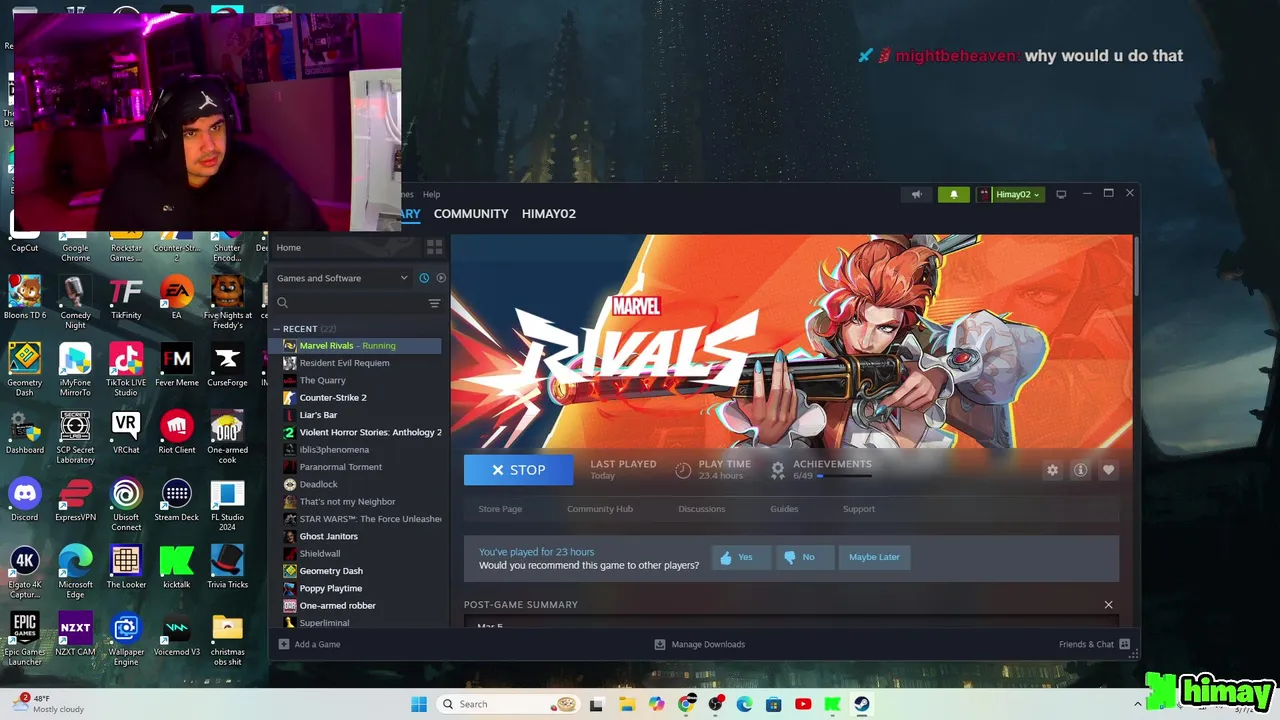Screen dimensions: 1280x720
Task: Click Add a Game at bottom left
Action: tap(309, 644)
